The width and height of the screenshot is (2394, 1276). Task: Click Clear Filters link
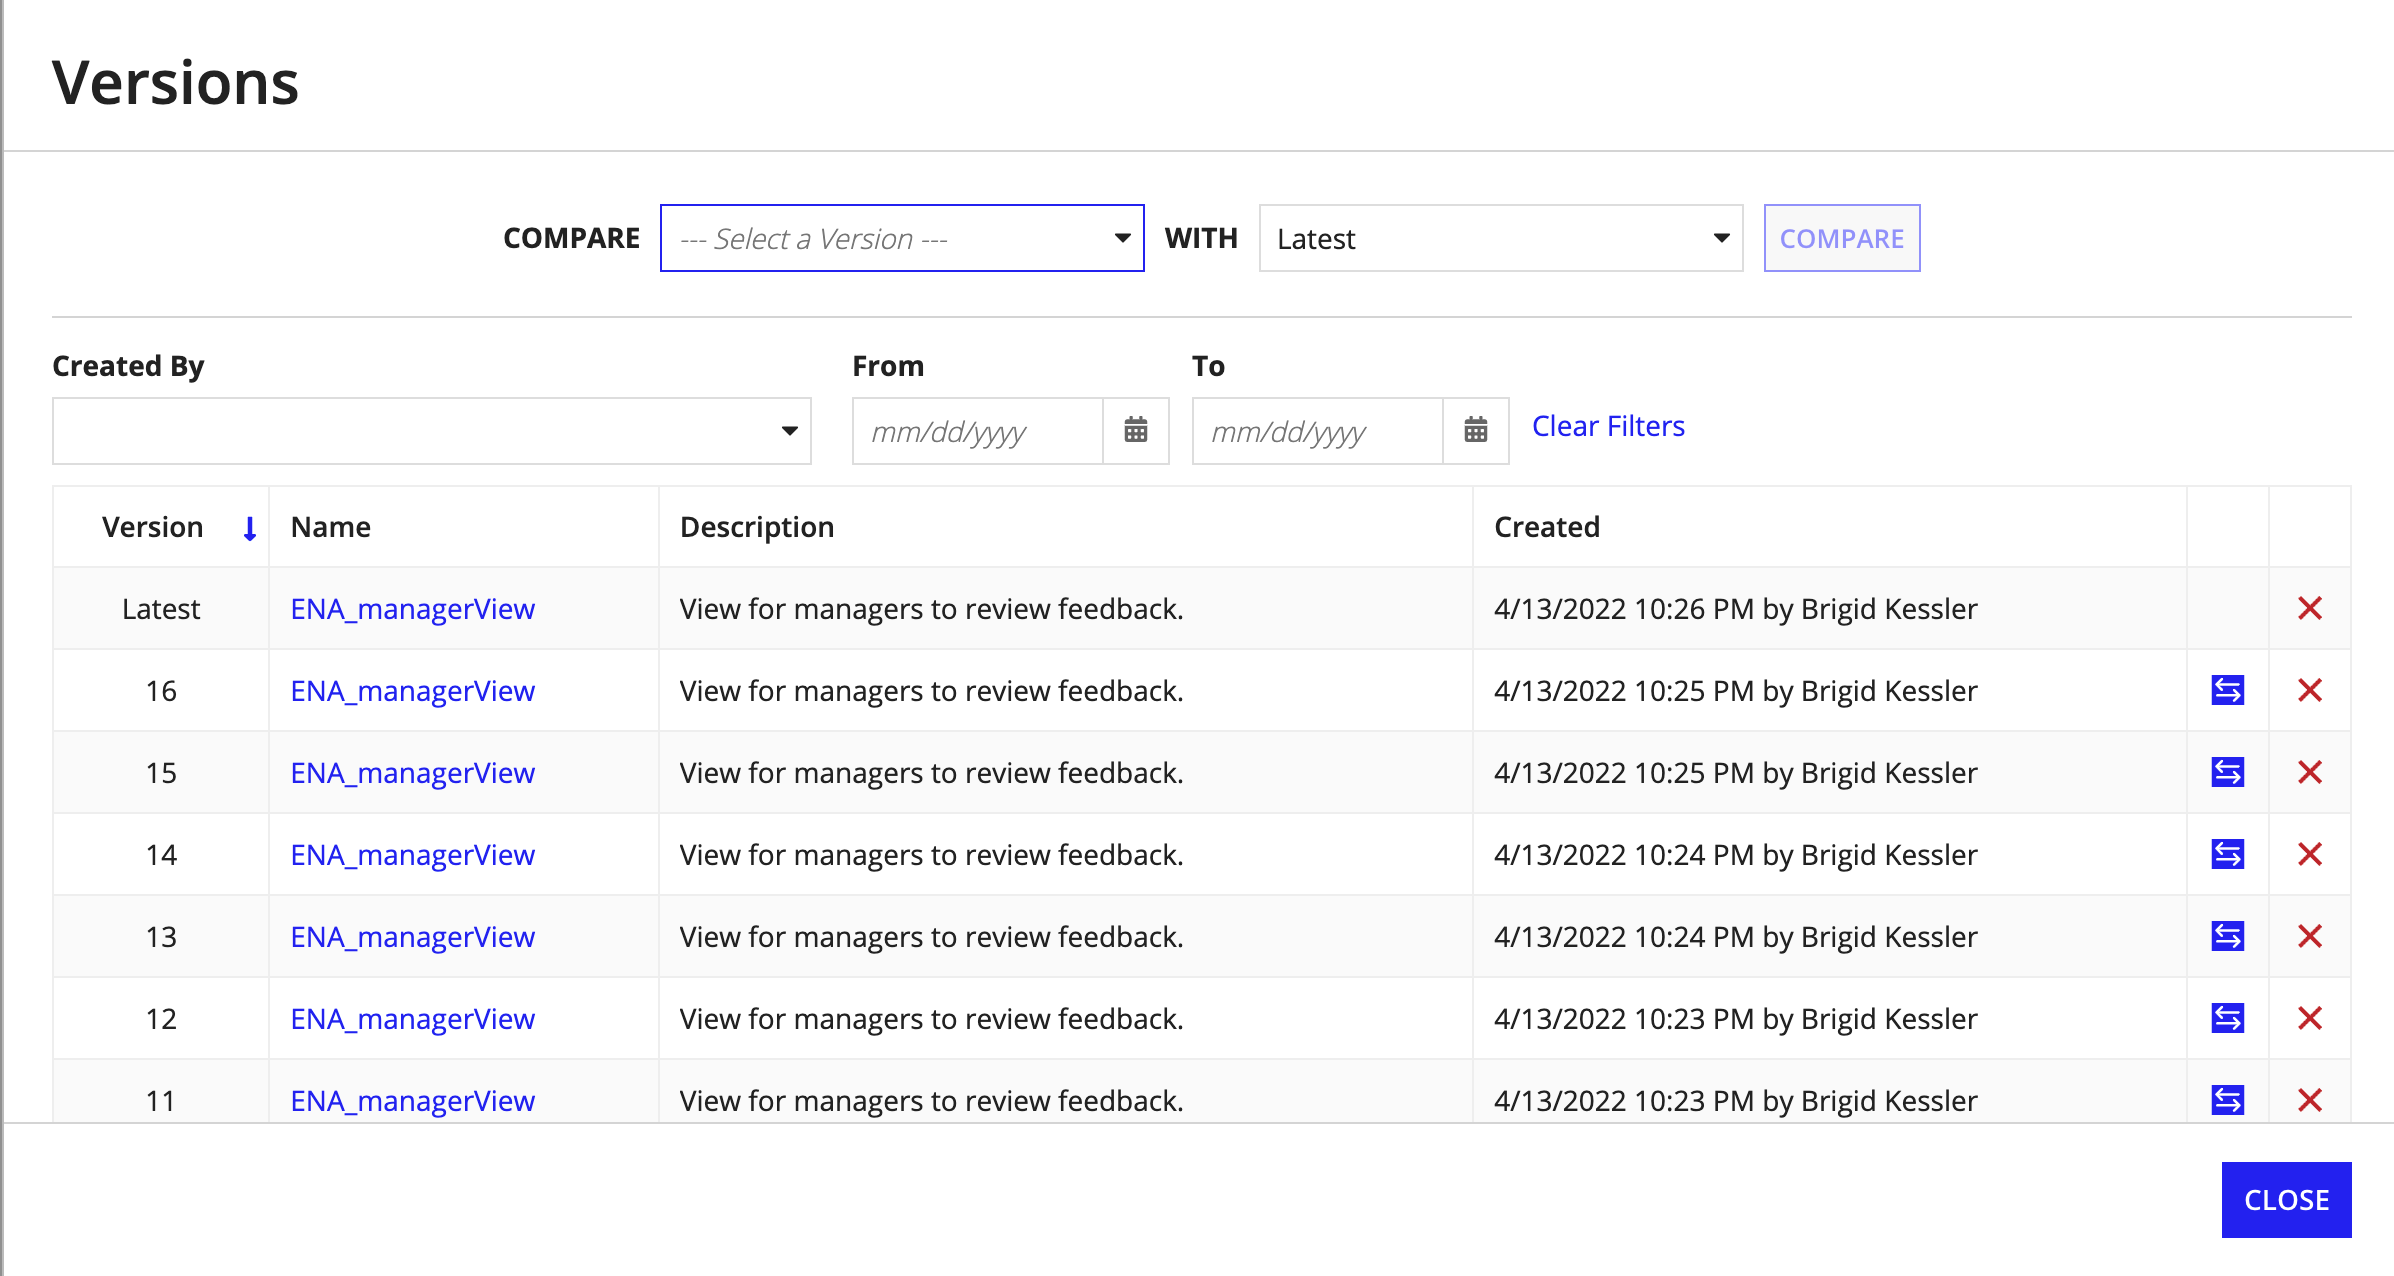(1610, 424)
